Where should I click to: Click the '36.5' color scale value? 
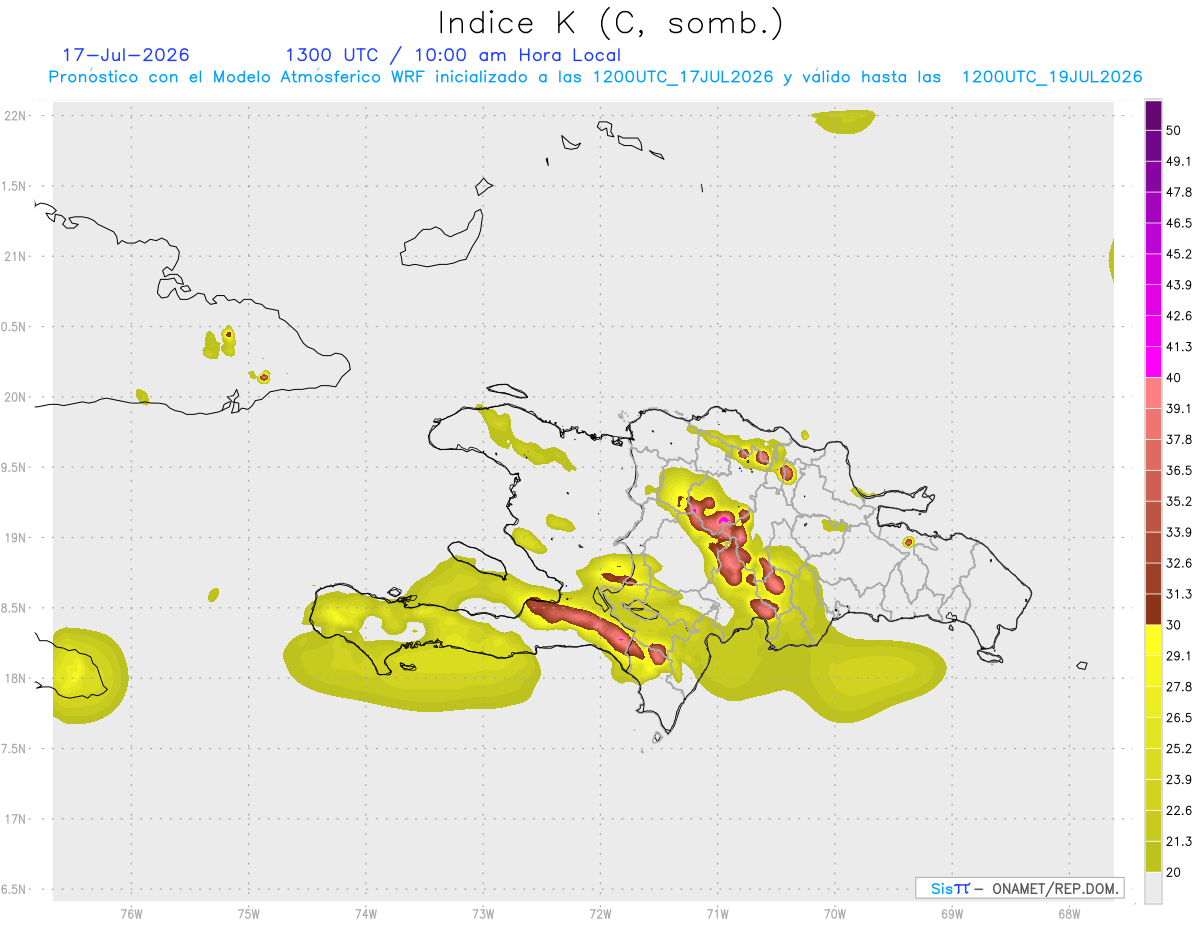[1179, 470]
